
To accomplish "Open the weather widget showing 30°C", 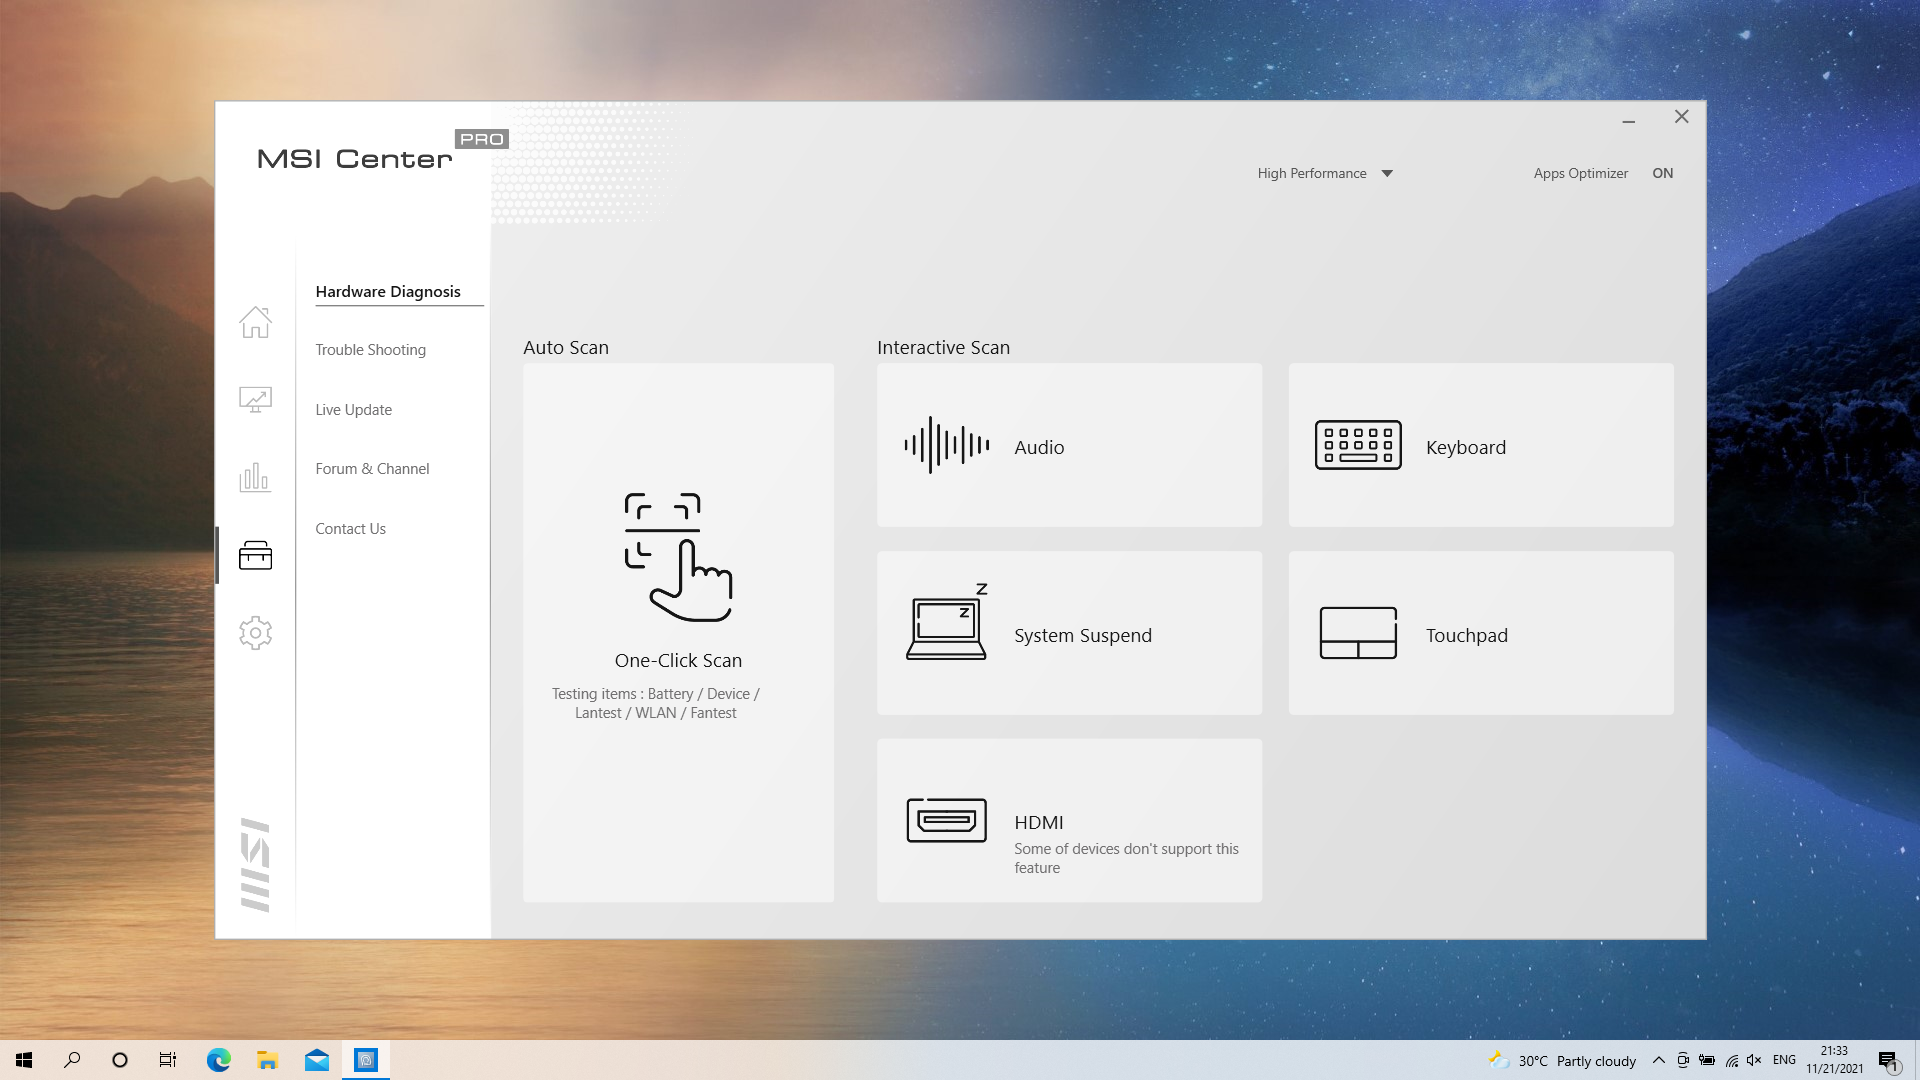I will click(x=1562, y=1061).
